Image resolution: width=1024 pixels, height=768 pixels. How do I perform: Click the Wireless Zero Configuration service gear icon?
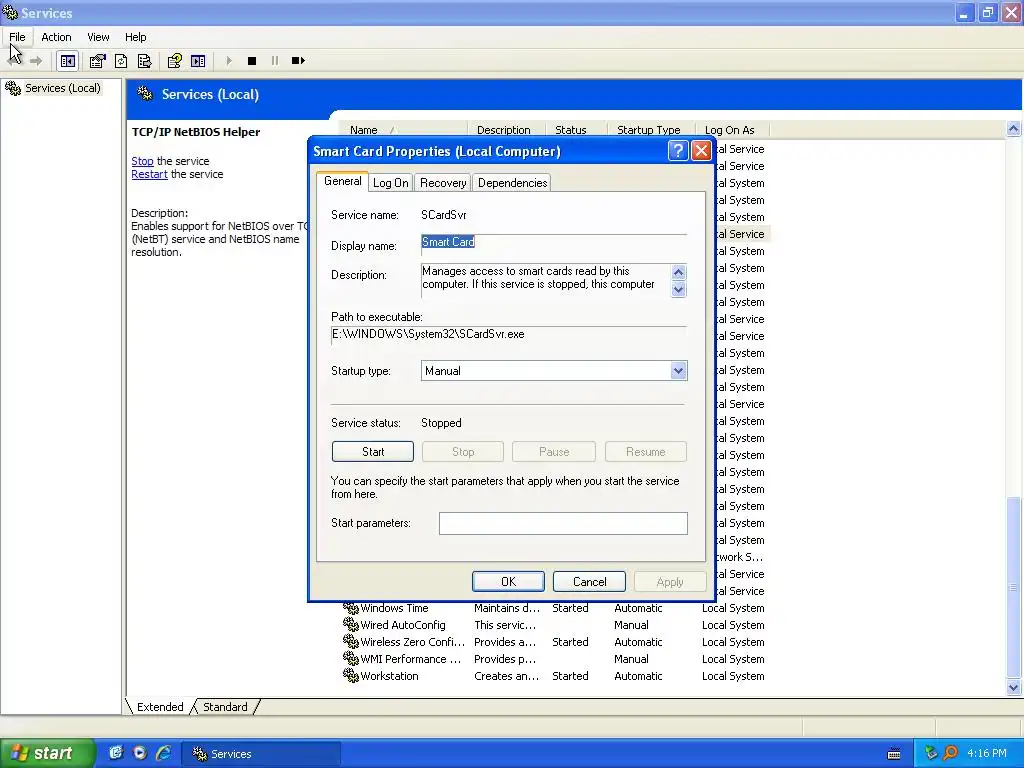tap(351, 642)
